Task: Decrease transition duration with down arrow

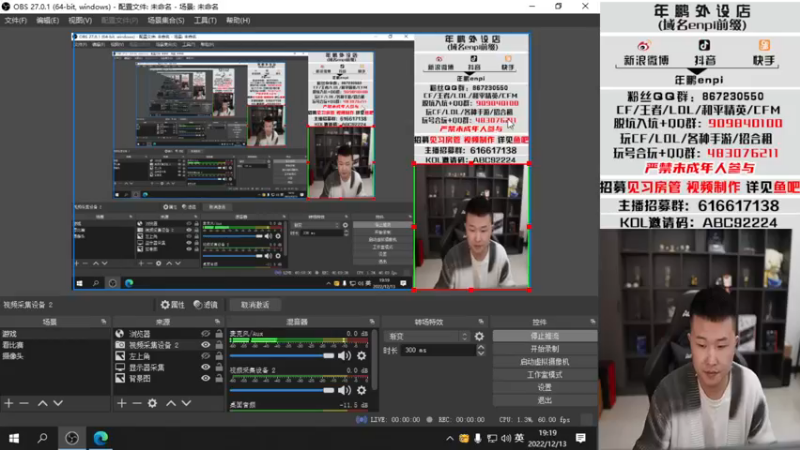Action: point(481,353)
